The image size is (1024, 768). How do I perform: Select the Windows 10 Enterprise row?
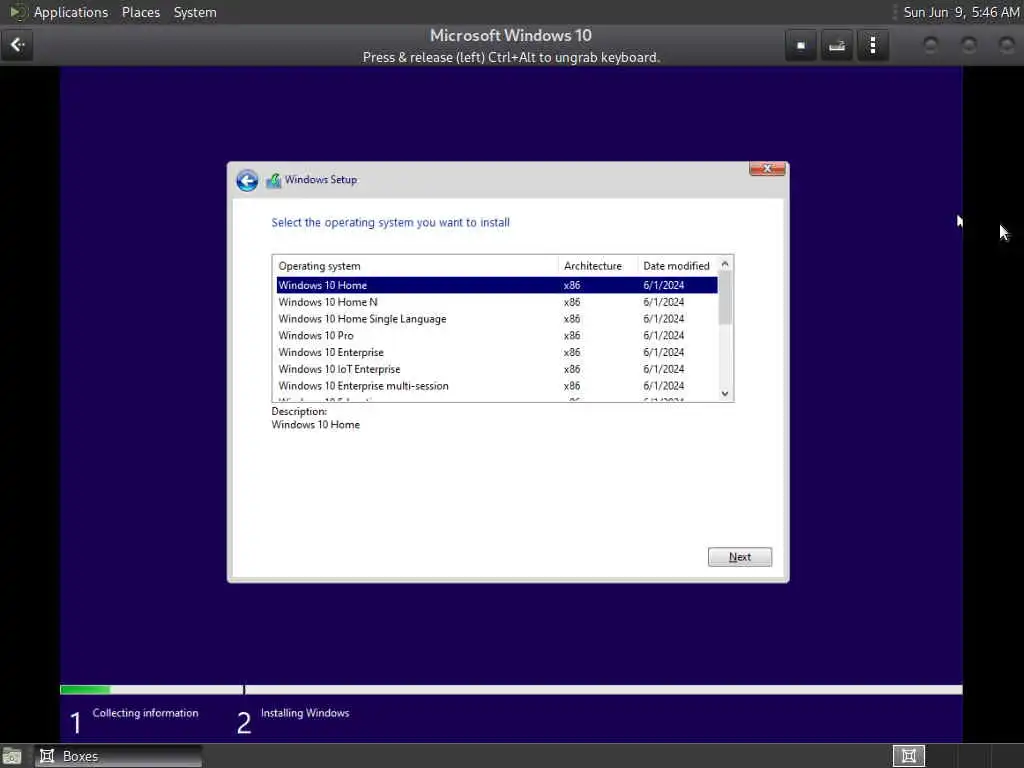click(x=496, y=352)
